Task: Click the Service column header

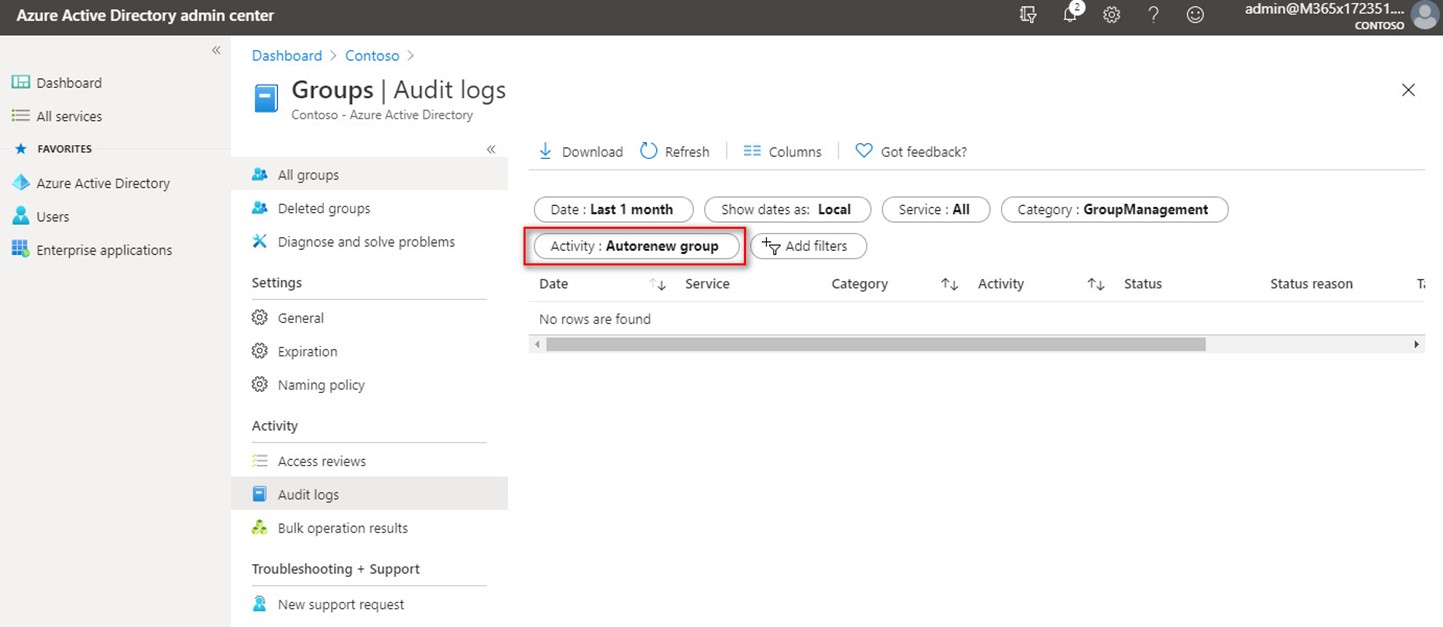Action: coord(707,284)
